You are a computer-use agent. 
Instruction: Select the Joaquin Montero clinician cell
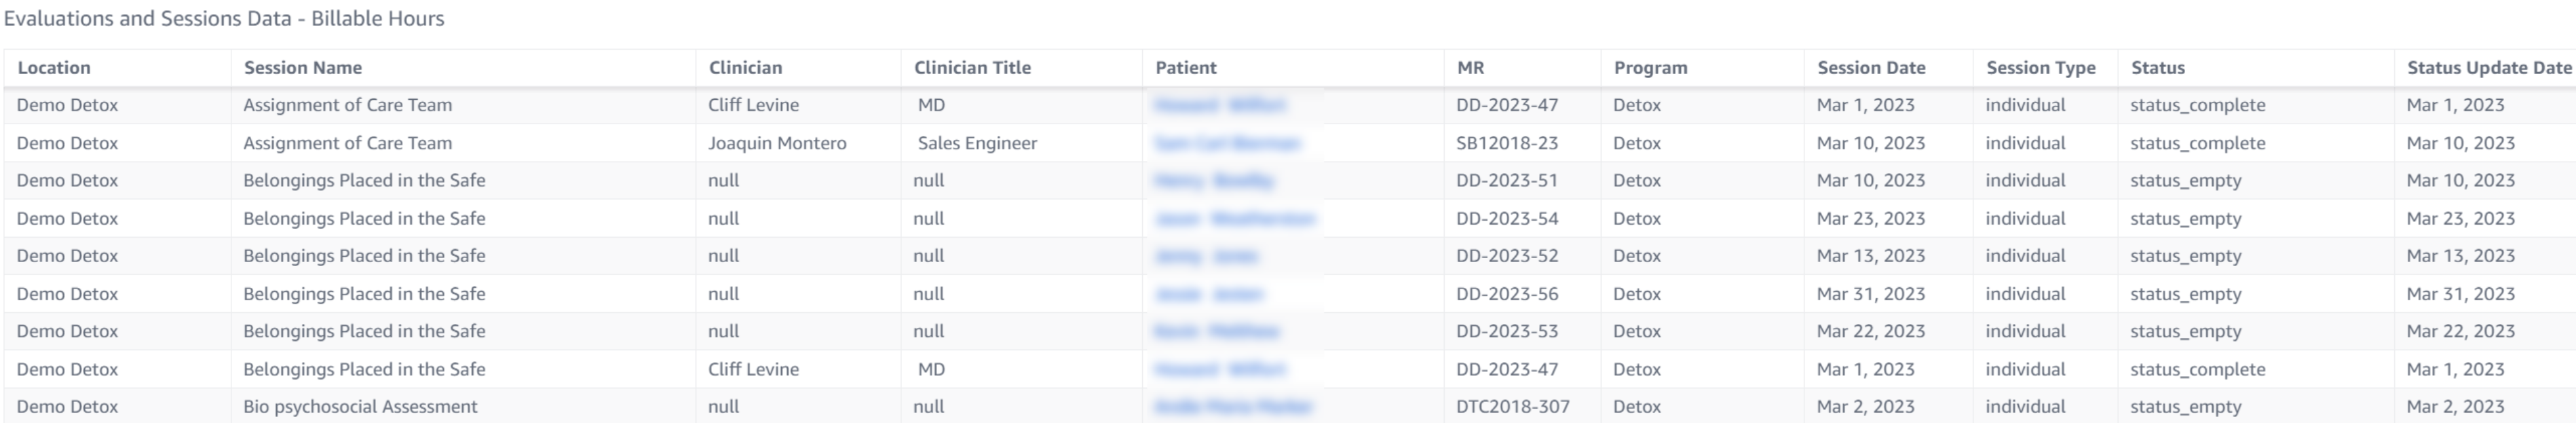click(777, 143)
